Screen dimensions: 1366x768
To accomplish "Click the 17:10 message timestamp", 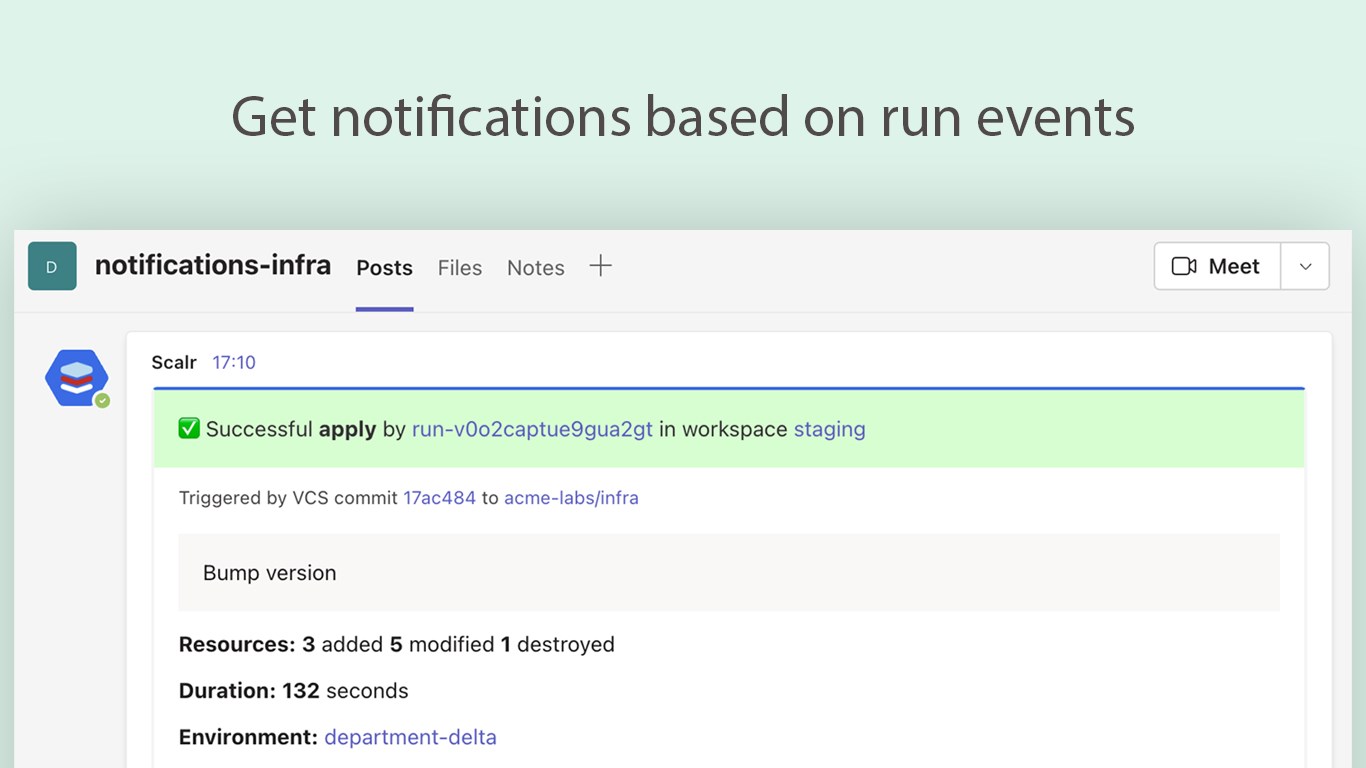I will pos(234,362).
